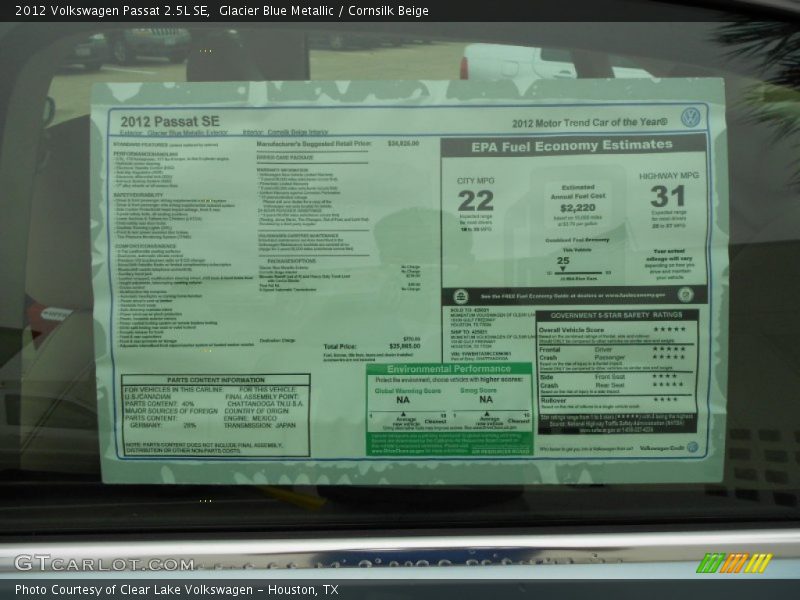Click the '2012 Passat SE' sticker heading
The height and width of the screenshot is (600, 800).
click(x=170, y=121)
